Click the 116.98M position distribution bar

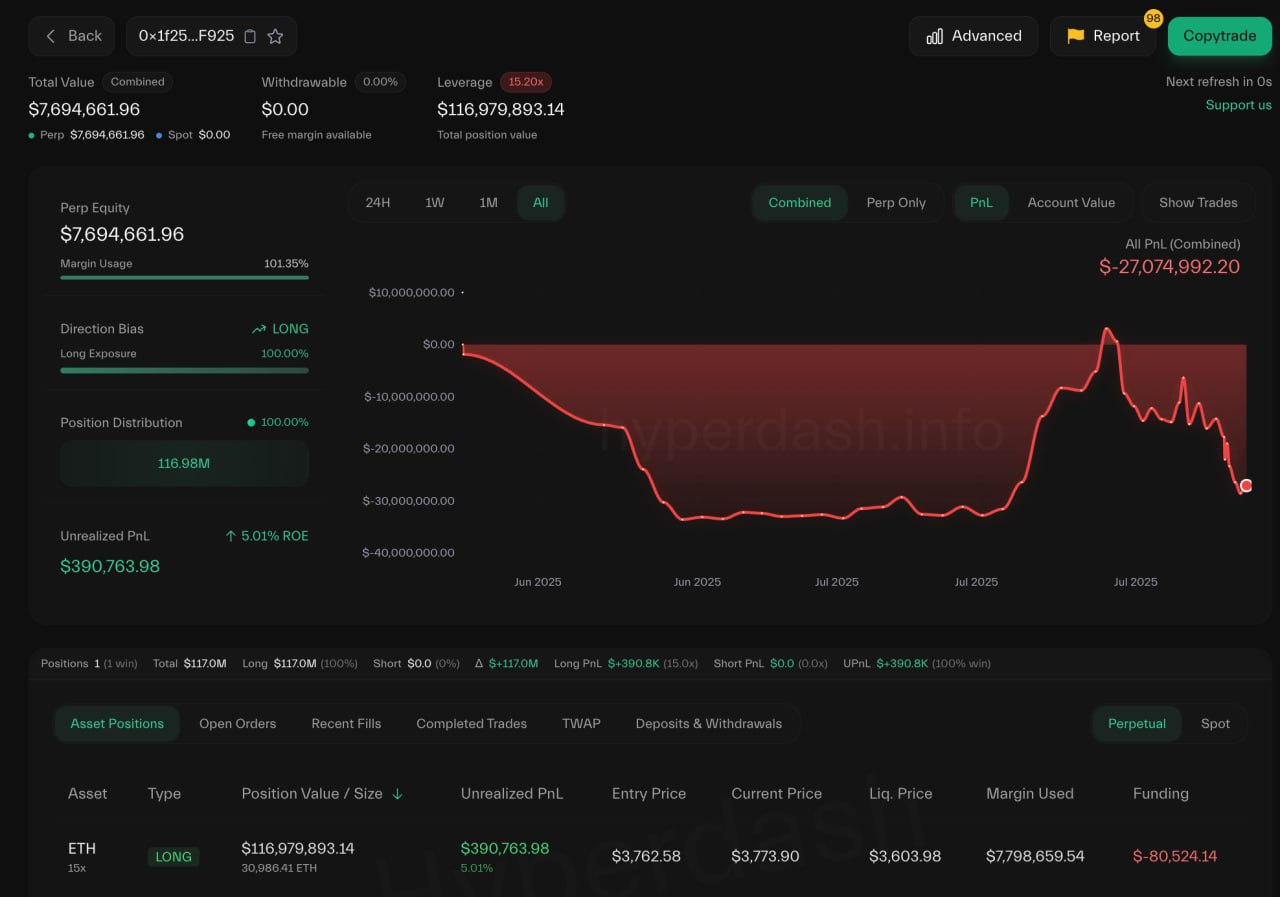(x=184, y=463)
